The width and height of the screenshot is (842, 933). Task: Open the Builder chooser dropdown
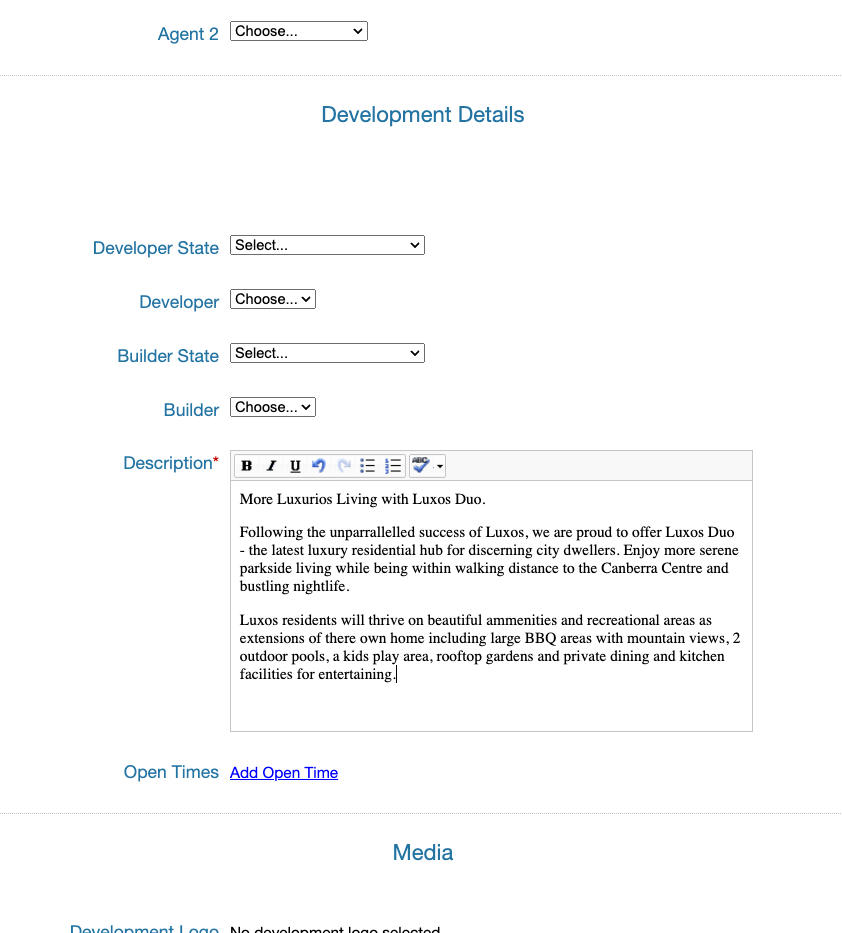(x=272, y=406)
